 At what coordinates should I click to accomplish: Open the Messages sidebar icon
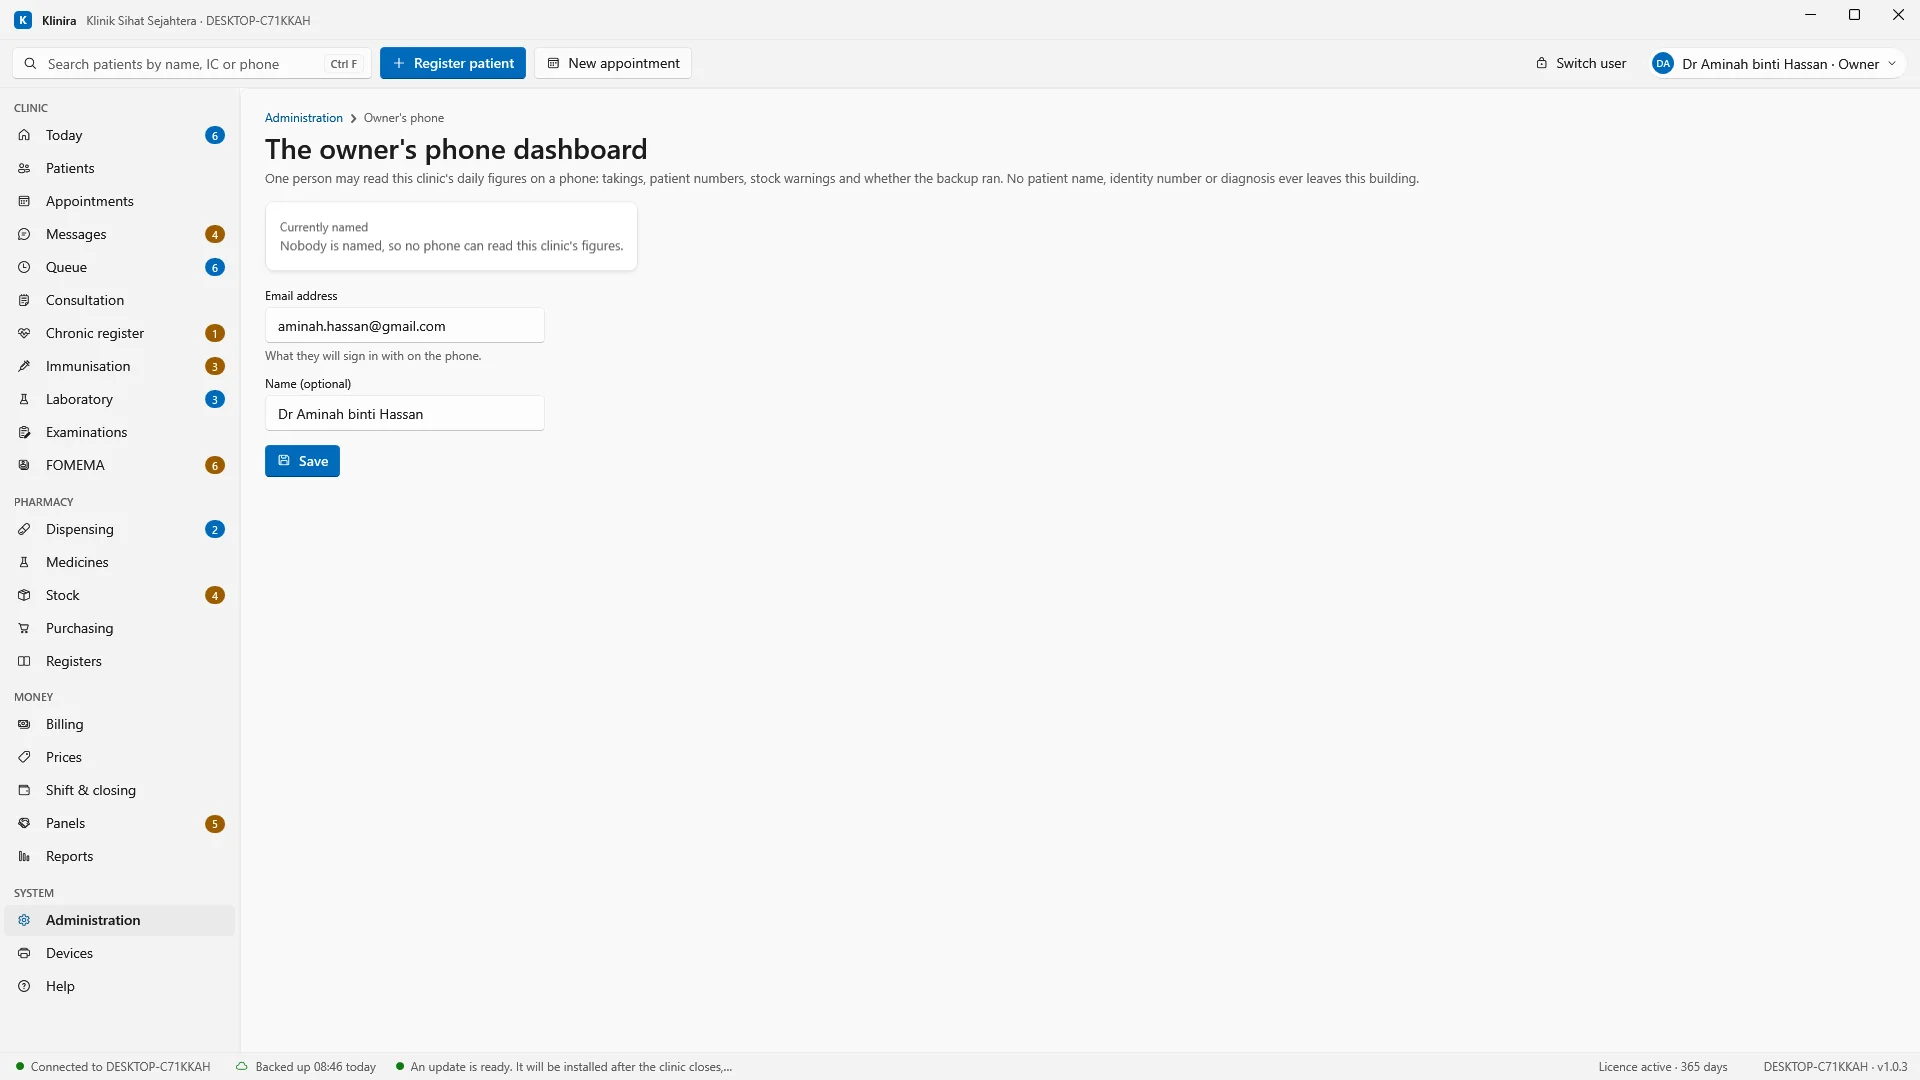pyautogui.click(x=24, y=234)
